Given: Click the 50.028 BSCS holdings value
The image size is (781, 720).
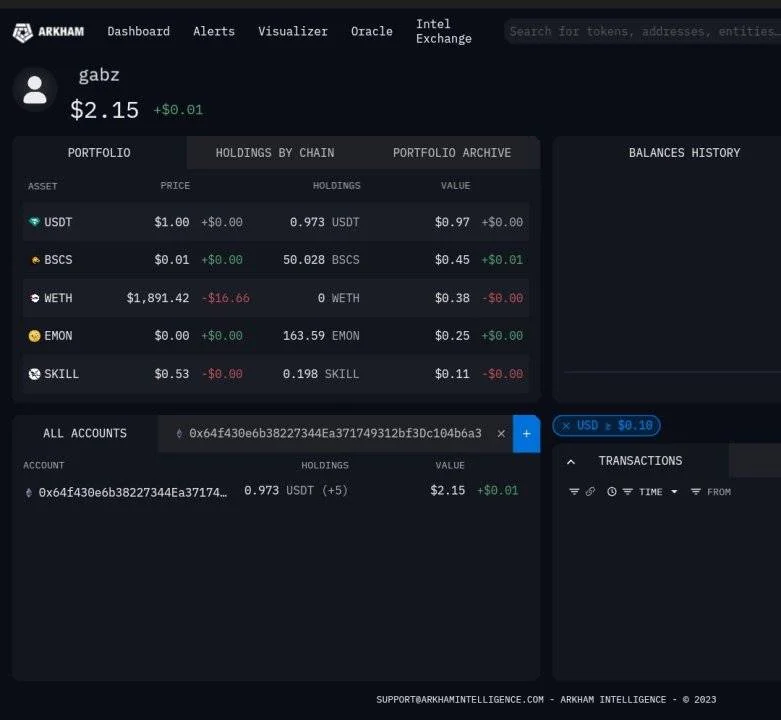Looking at the screenshot, I should (x=321, y=260).
